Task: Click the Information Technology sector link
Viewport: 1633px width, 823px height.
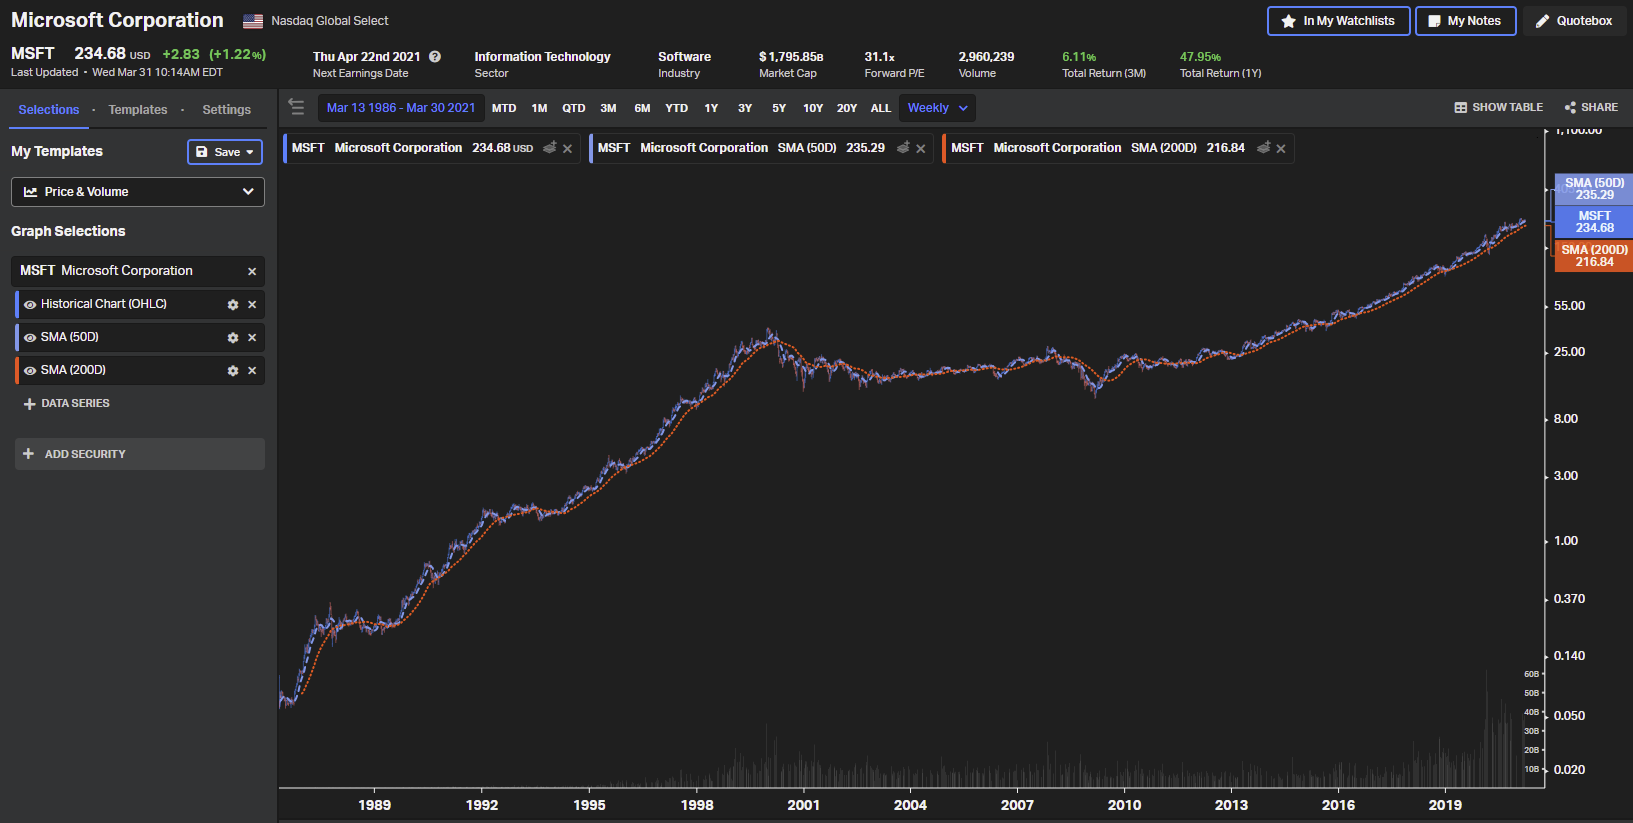Action: pyautogui.click(x=542, y=57)
